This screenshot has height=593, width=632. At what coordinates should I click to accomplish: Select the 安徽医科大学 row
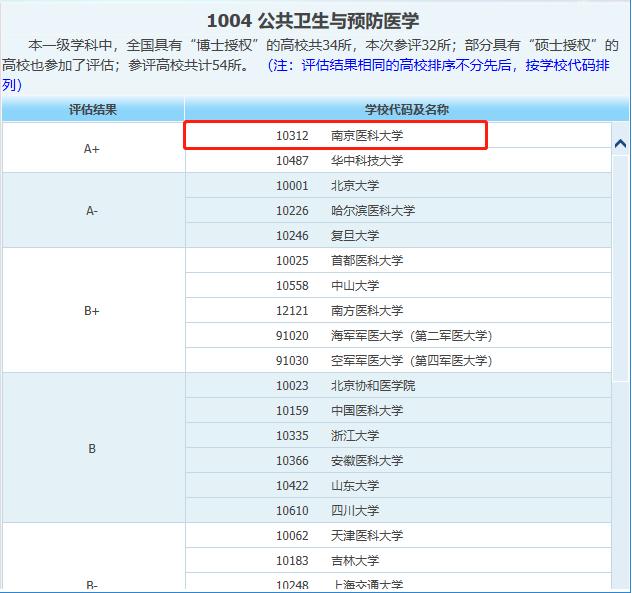coord(398,460)
